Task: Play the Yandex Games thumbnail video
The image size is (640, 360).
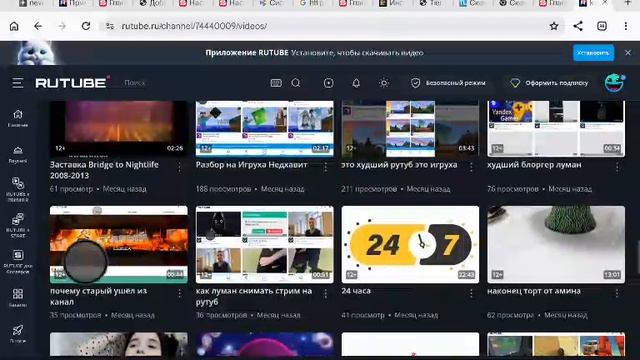Action: 556,129
